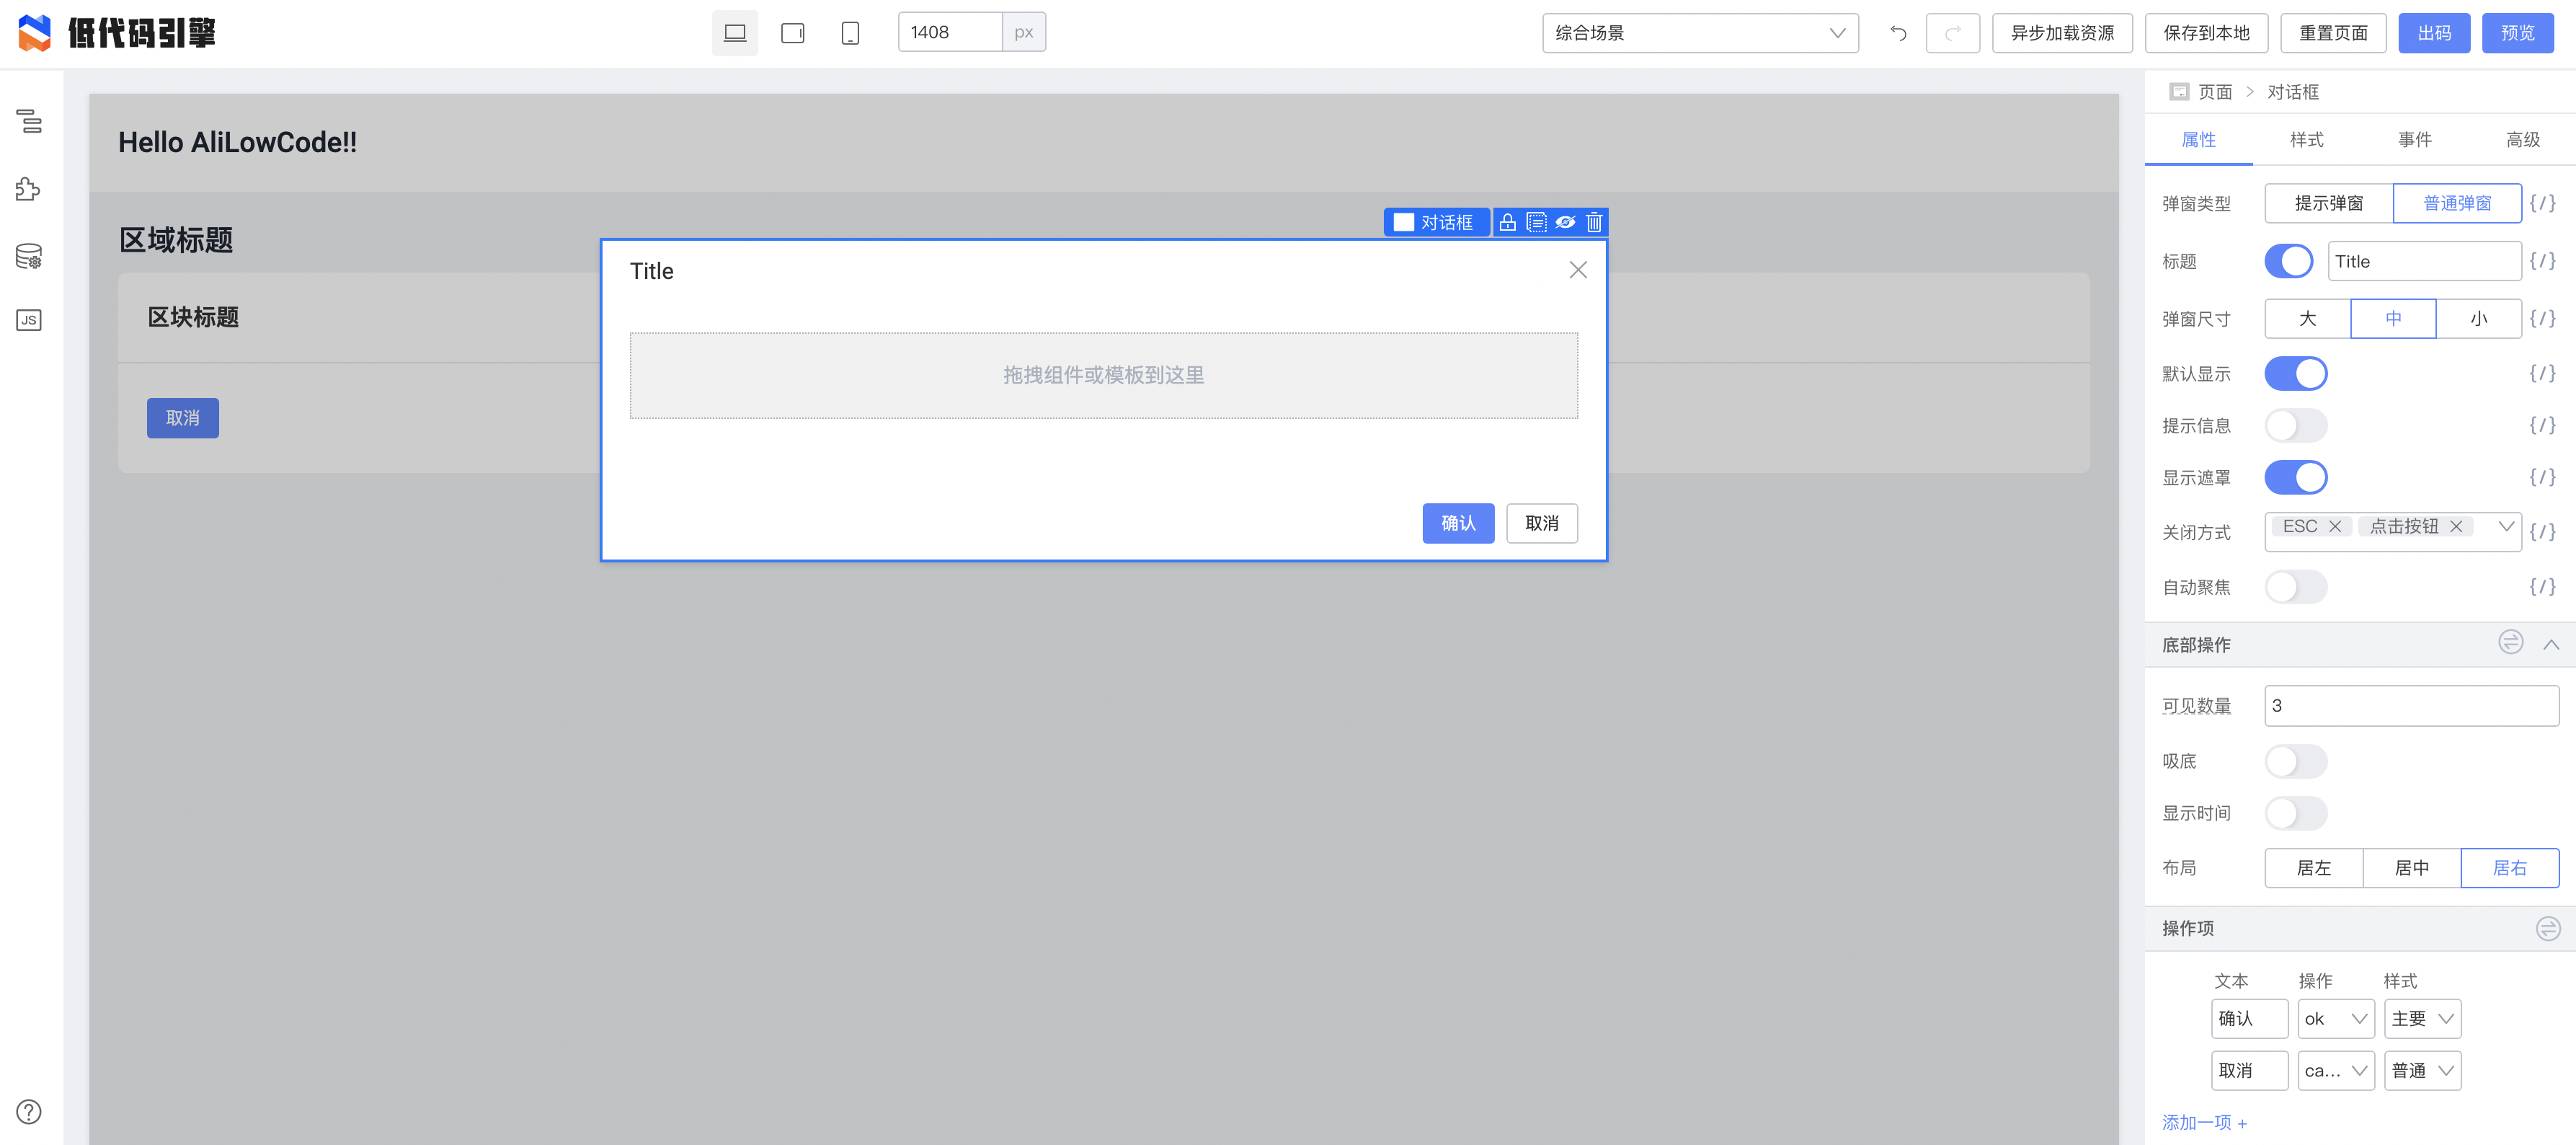The image size is (2576, 1145).
Task: Click the undo arrow icon
Action: tap(1898, 33)
